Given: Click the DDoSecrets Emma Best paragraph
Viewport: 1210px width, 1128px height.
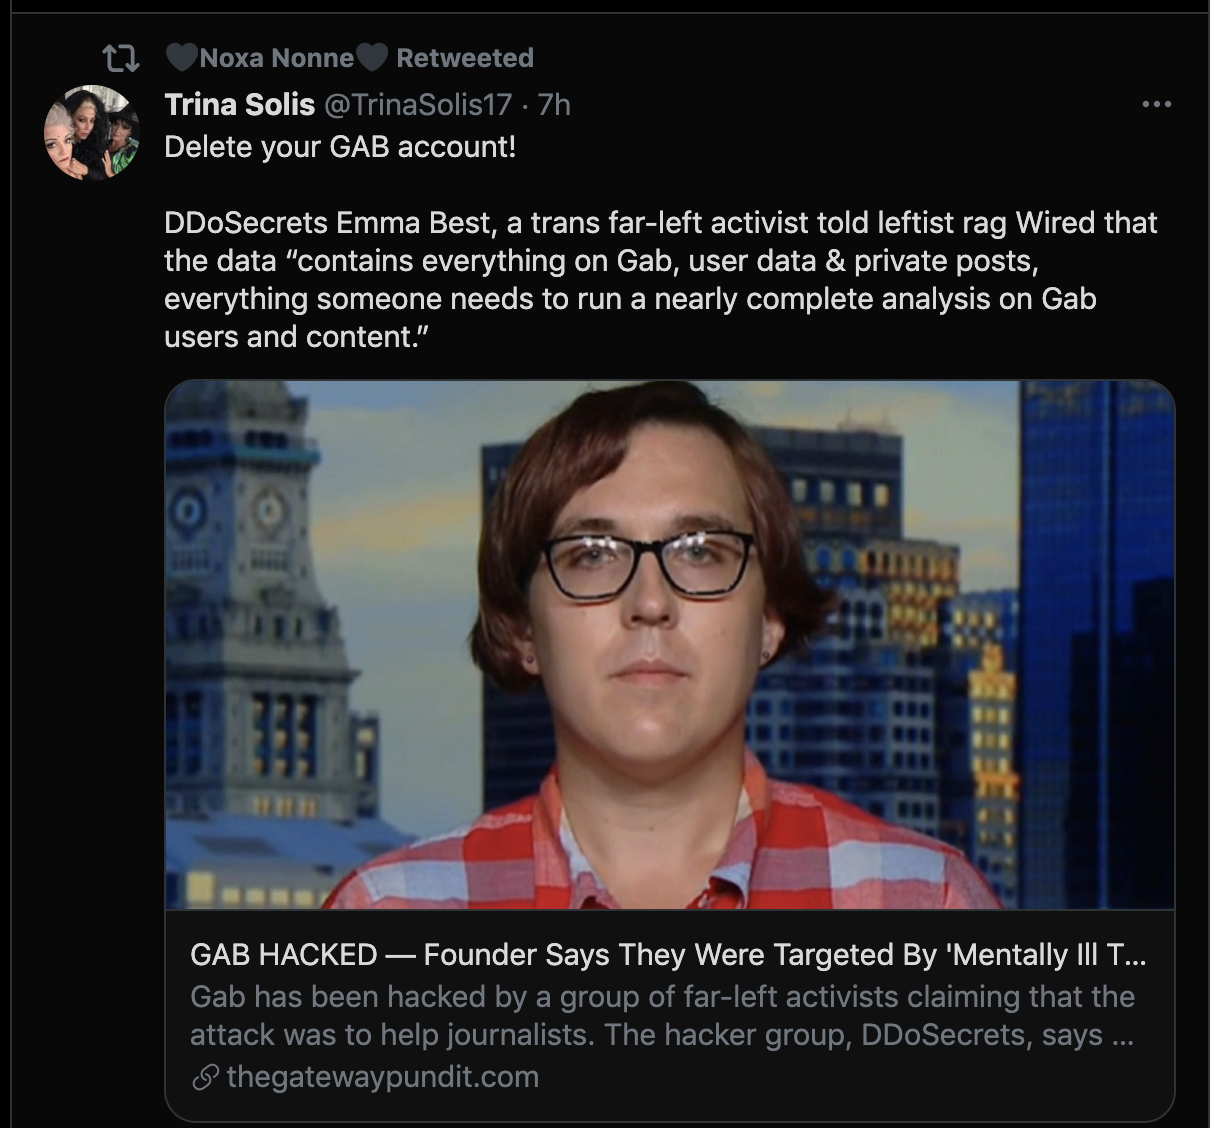Looking at the screenshot, I should point(660,279).
